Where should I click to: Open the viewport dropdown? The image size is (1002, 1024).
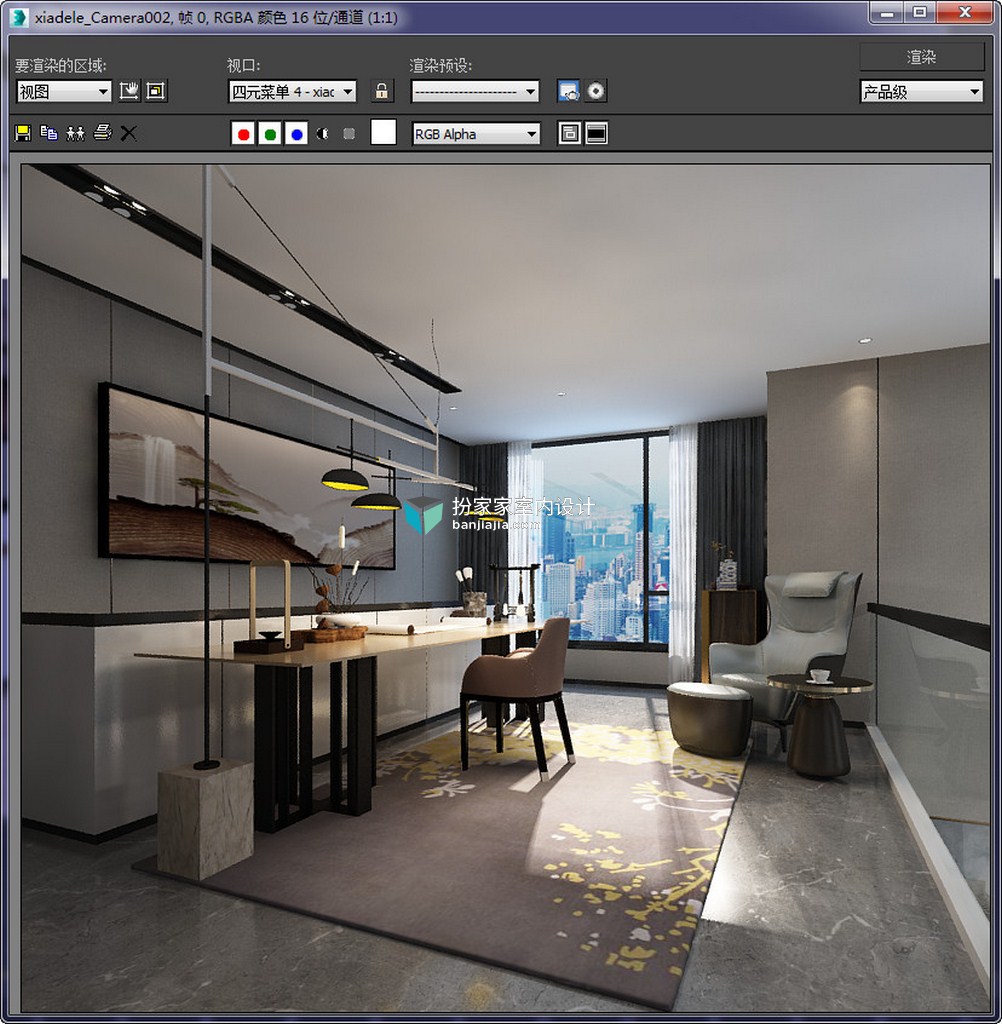(x=293, y=91)
